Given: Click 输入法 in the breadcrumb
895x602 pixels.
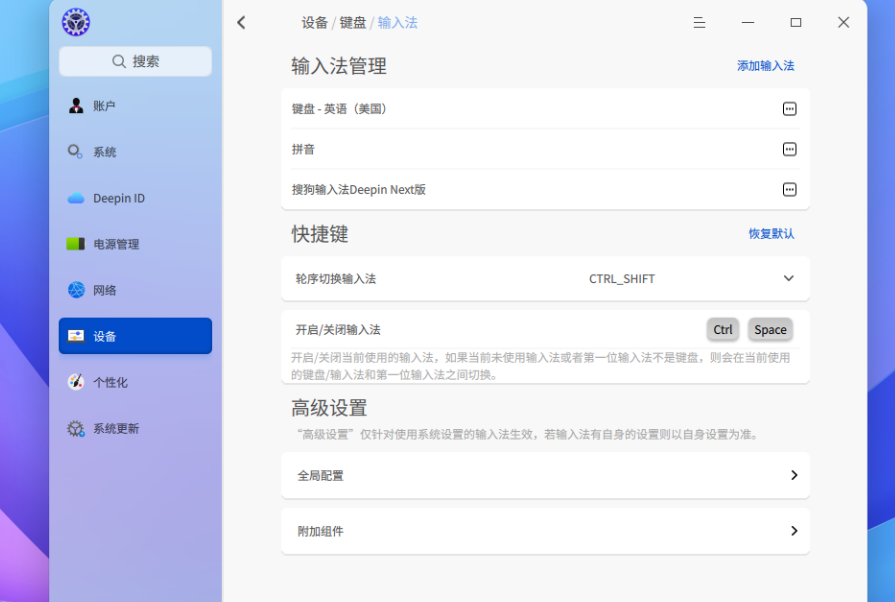Looking at the screenshot, I should click(397, 23).
